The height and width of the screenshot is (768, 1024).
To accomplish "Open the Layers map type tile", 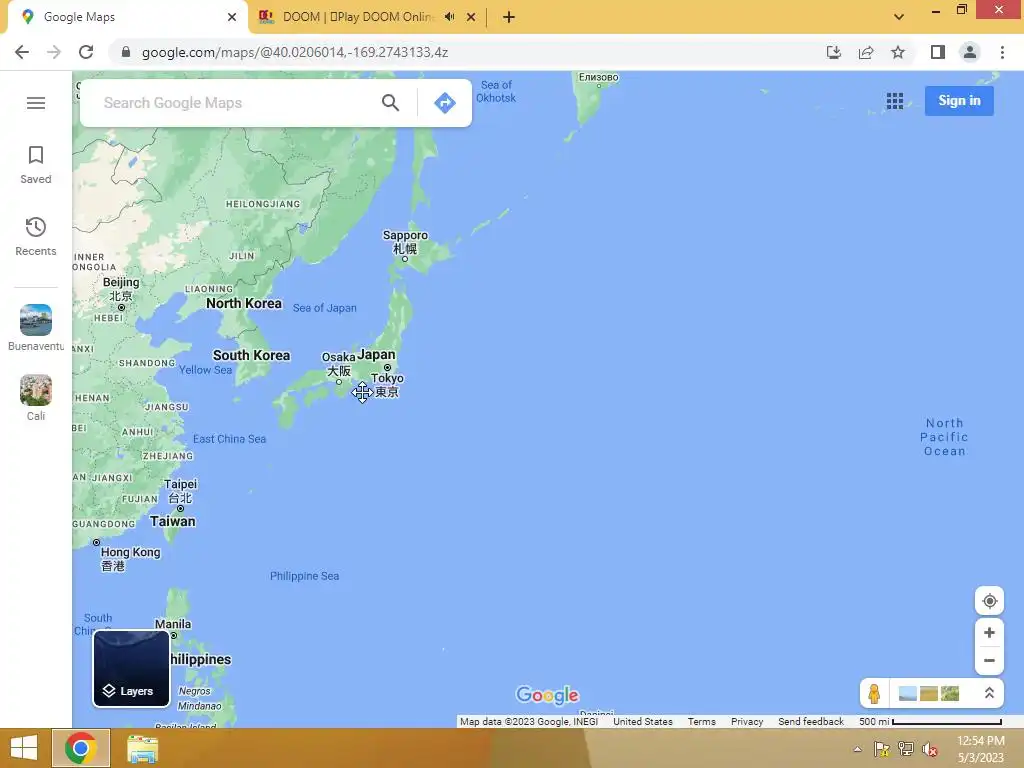I will click(131, 668).
